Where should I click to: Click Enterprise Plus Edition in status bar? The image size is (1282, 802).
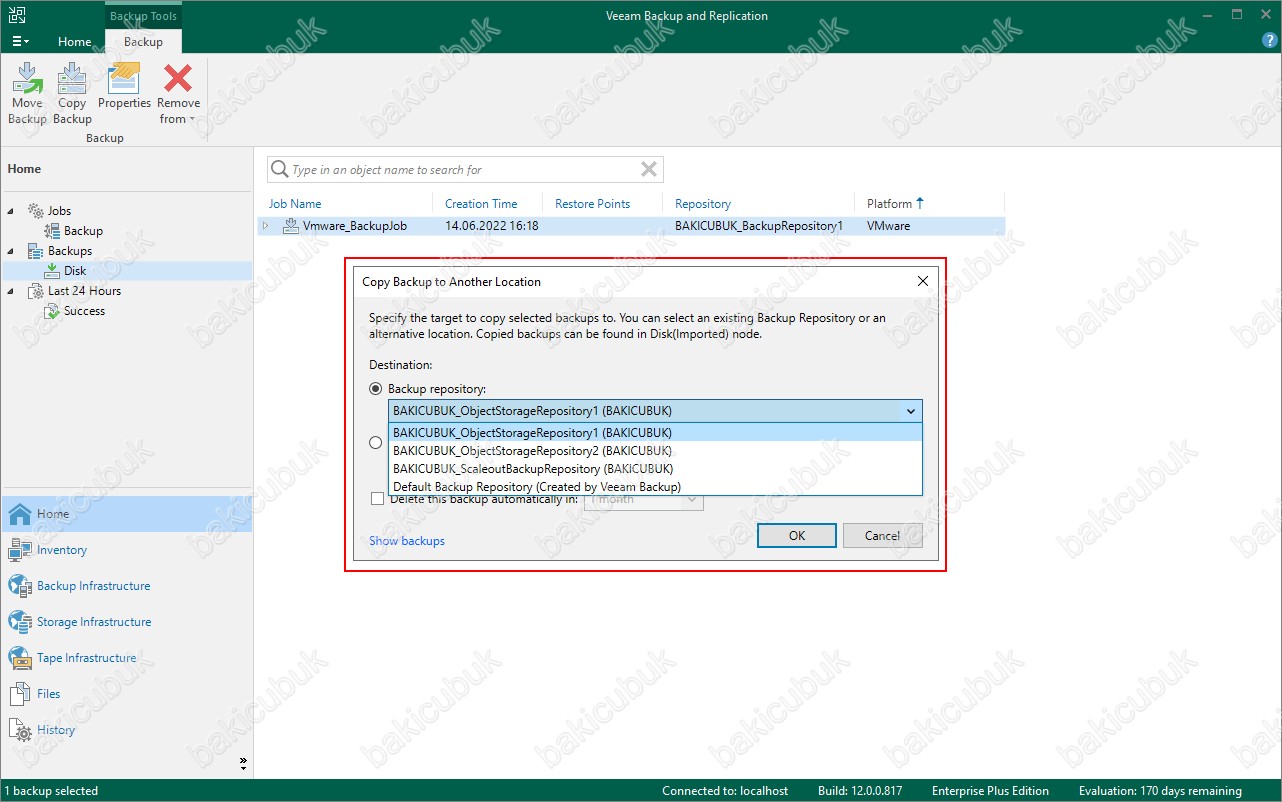[990, 791]
